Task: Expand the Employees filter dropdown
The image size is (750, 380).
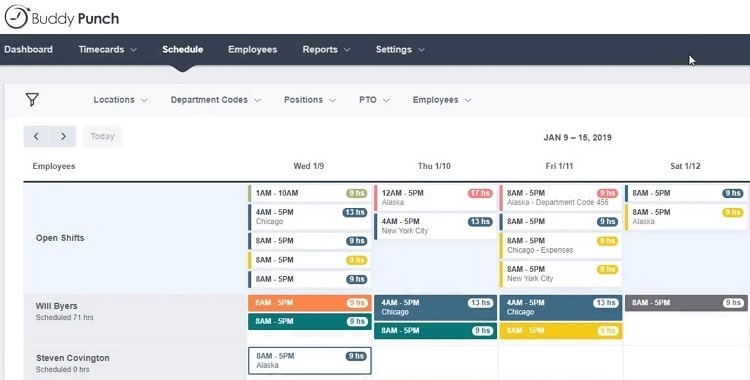Action: tap(442, 100)
